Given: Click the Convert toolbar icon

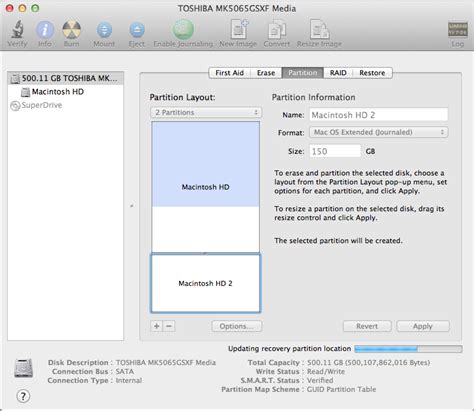Looking at the screenshot, I should coord(277,29).
